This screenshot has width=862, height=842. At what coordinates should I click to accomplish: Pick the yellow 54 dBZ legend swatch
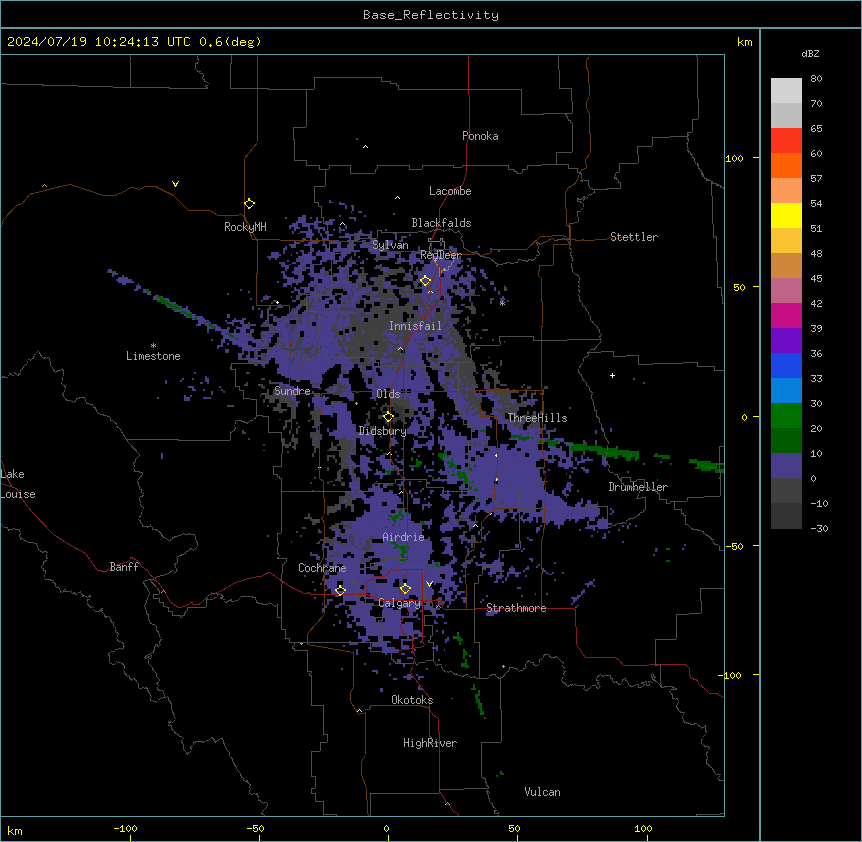pyautogui.click(x=786, y=215)
